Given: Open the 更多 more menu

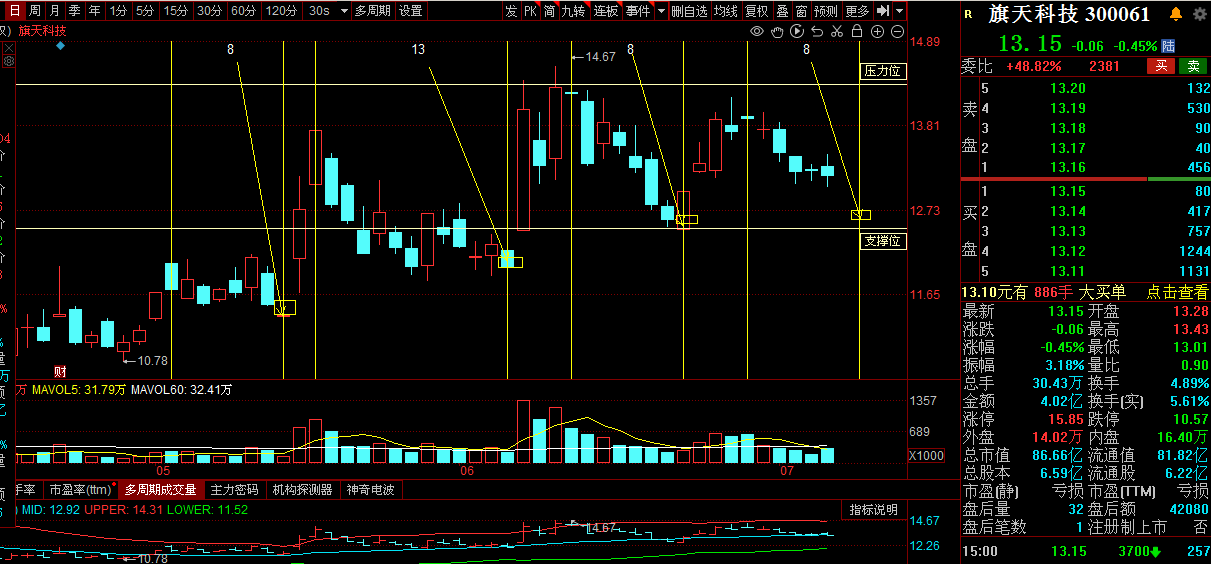Looking at the screenshot, I should tap(857, 11).
